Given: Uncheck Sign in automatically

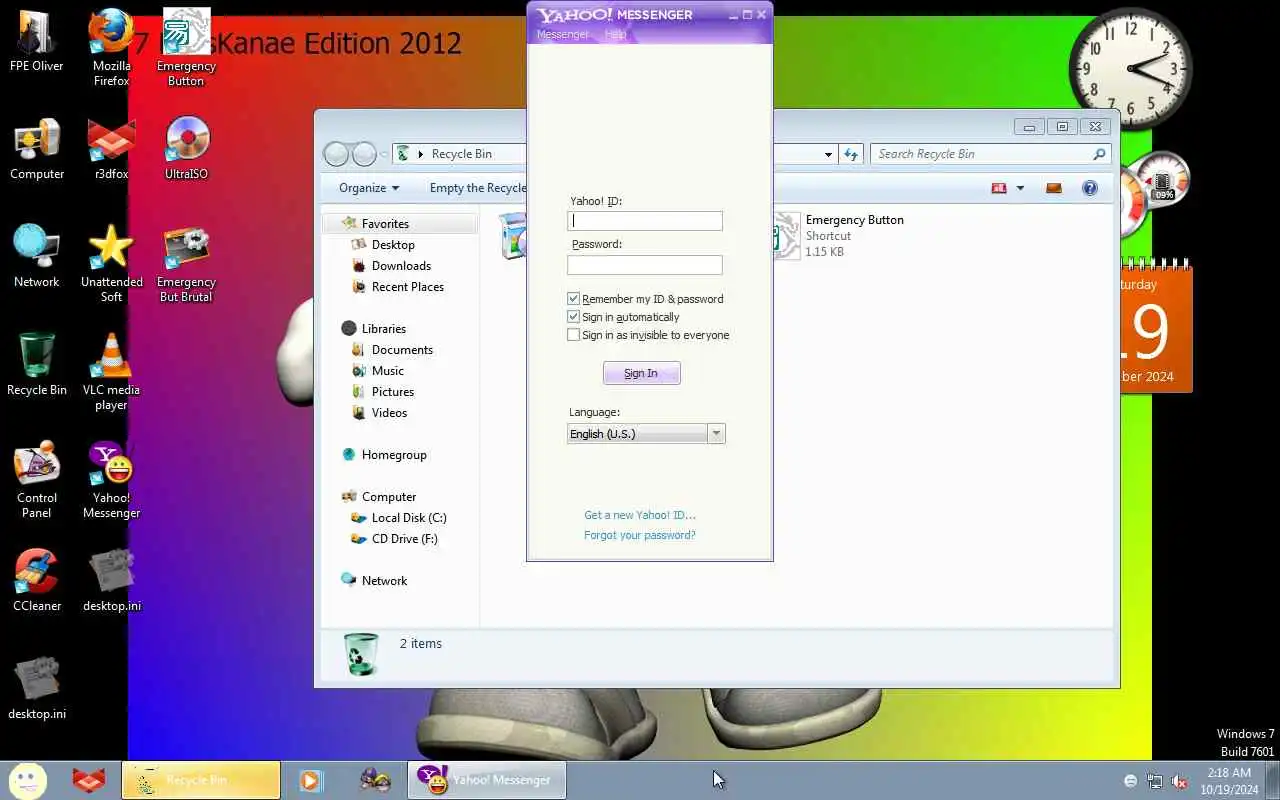Looking at the screenshot, I should [574, 316].
